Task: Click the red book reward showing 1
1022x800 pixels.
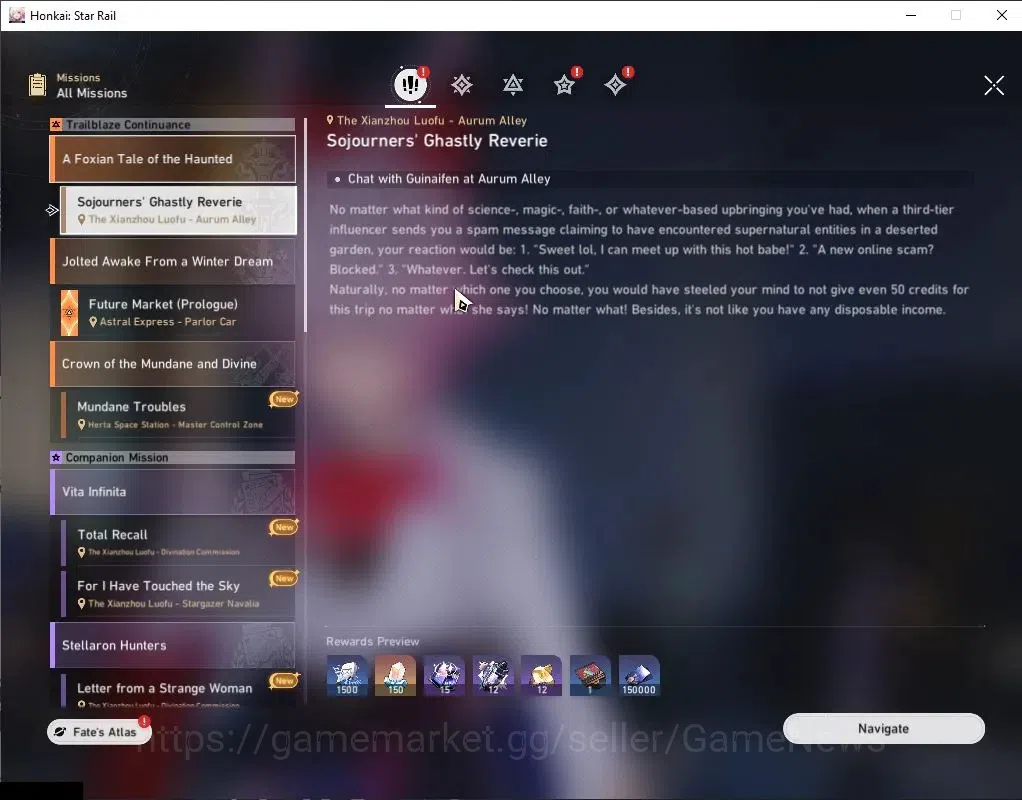Action: coord(591,676)
